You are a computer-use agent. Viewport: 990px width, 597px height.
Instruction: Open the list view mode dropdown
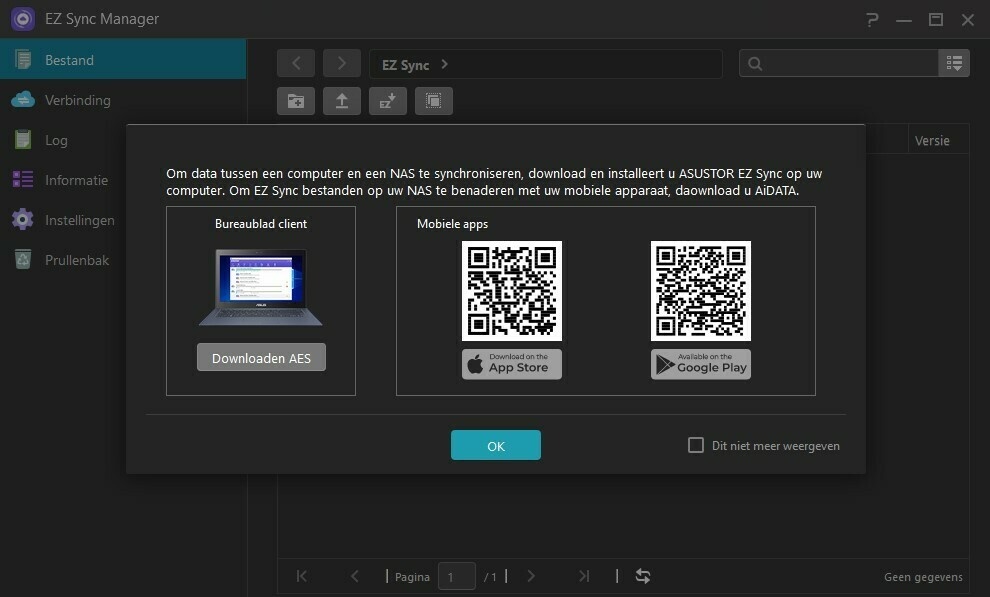tap(954, 63)
